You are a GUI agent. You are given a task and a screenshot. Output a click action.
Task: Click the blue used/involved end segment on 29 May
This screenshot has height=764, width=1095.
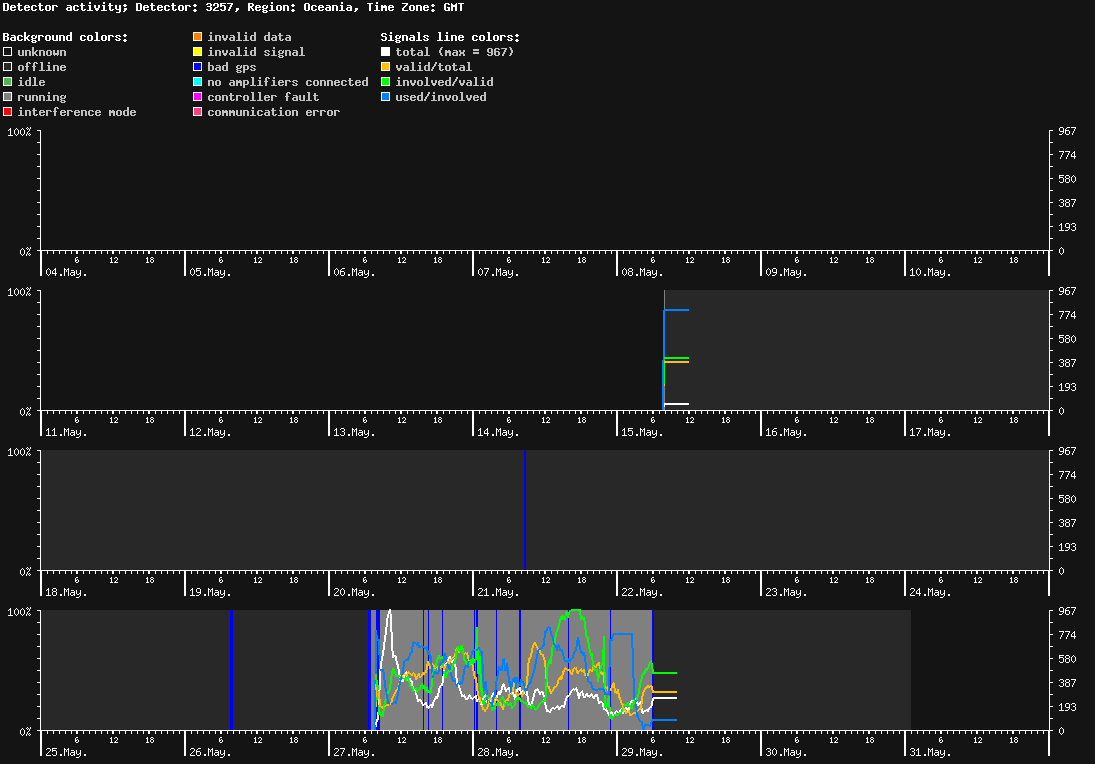[665, 720]
